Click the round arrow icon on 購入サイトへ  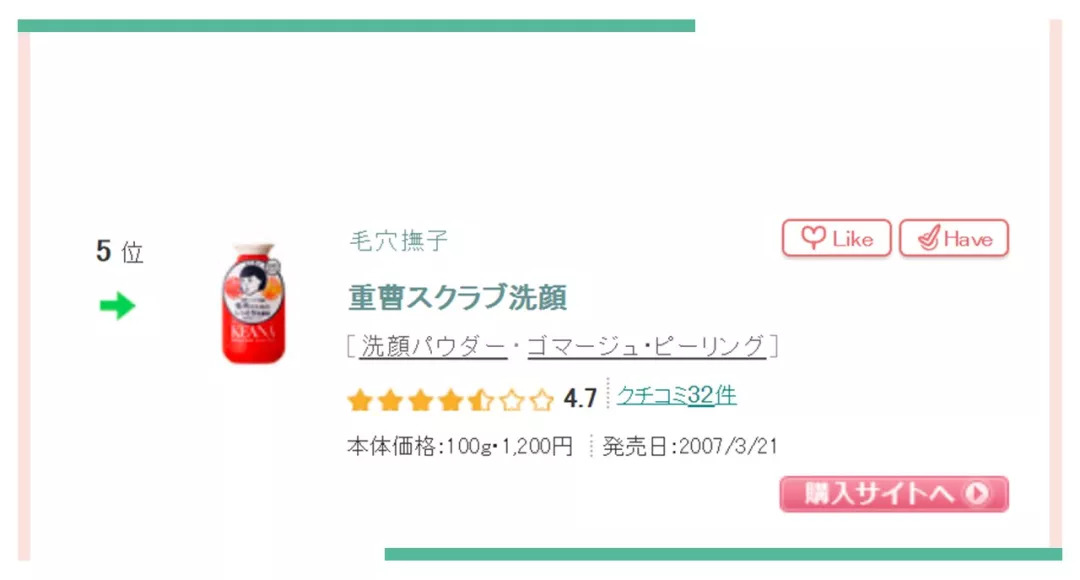pos(977,493)
